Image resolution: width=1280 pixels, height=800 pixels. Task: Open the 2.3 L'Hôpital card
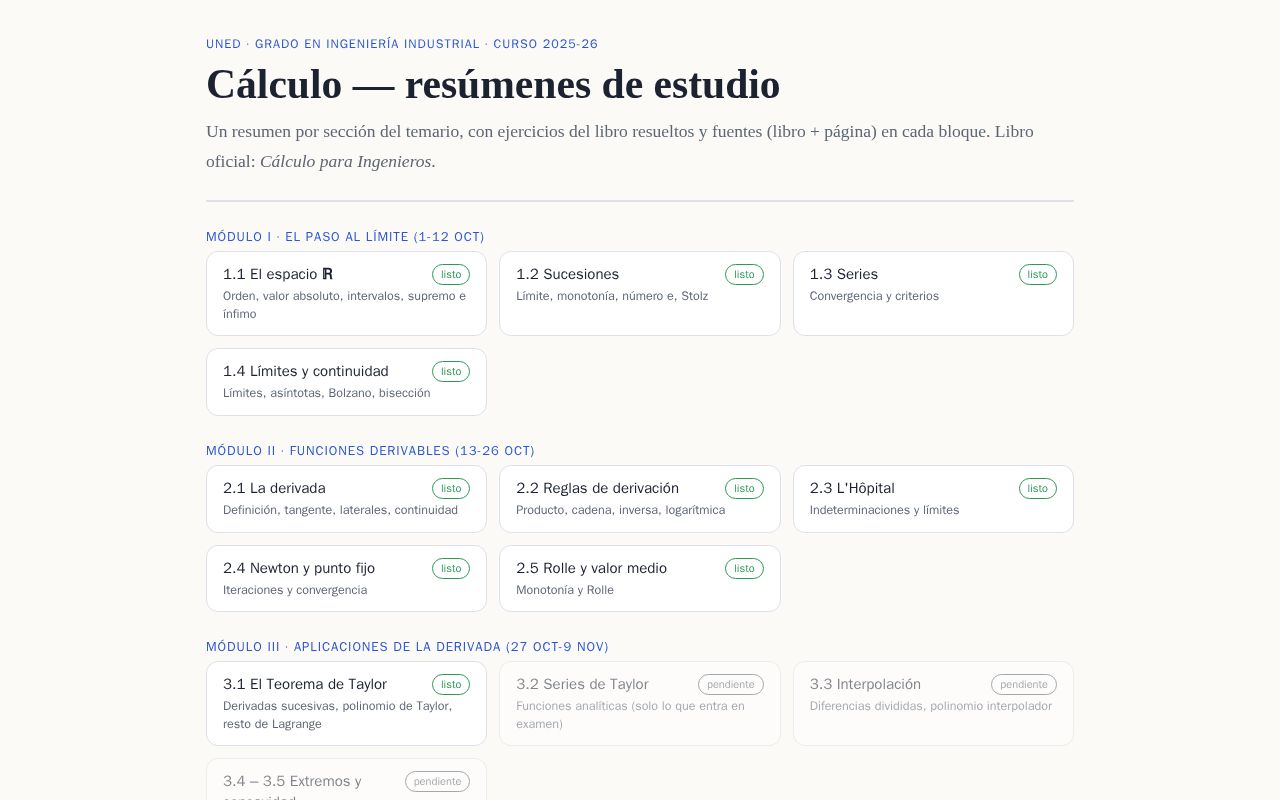[933, 499]
